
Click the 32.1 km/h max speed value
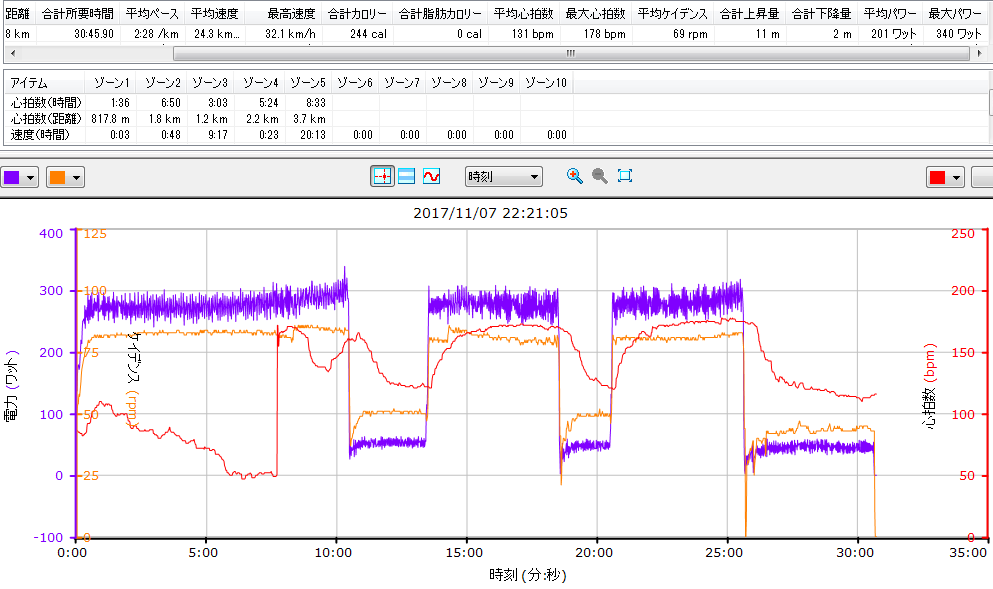click(290, 34)
